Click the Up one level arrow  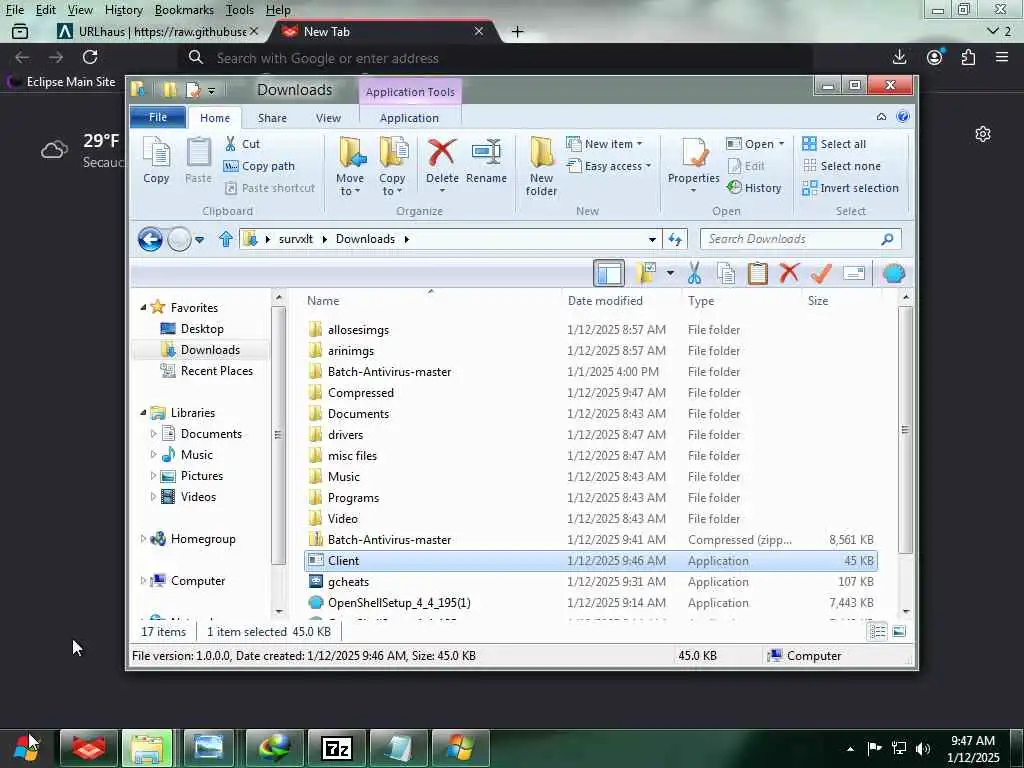225,239
